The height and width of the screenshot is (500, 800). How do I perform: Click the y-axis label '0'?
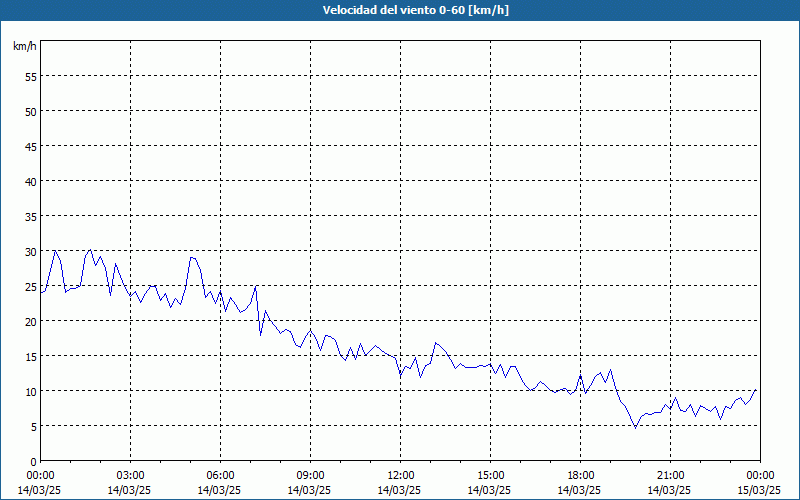coord(34,462)
